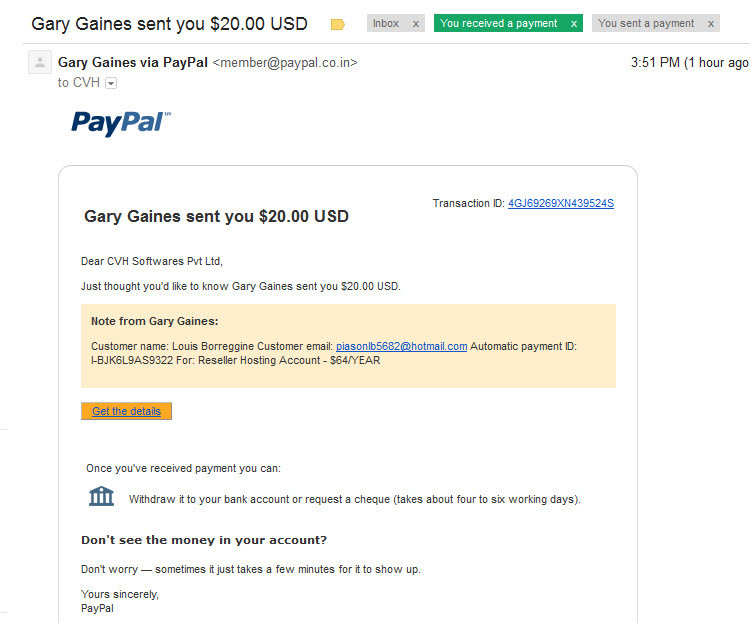This screenshot has width=750, height=623.
Task: Click the email subject heading at top
Action: (x=169, y=24)
